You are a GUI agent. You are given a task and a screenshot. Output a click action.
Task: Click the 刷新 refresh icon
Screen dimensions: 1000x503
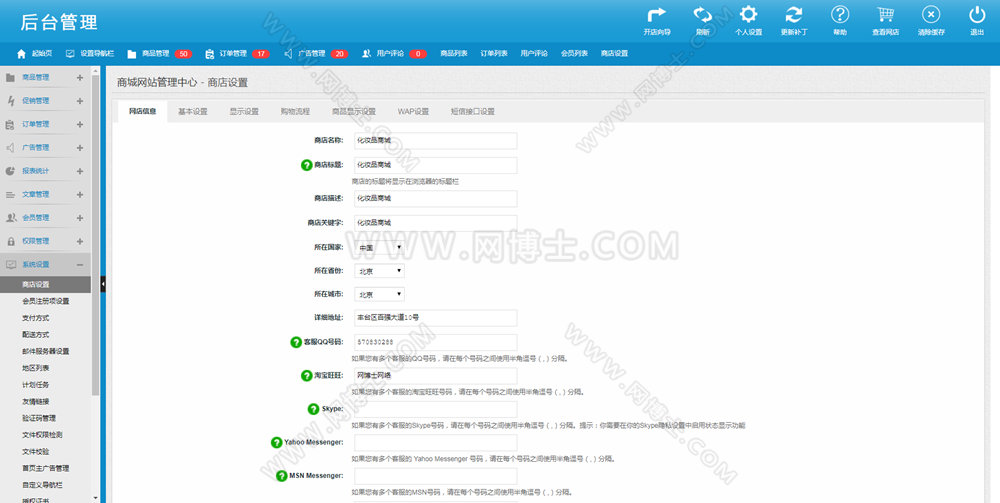pos(703,15)
